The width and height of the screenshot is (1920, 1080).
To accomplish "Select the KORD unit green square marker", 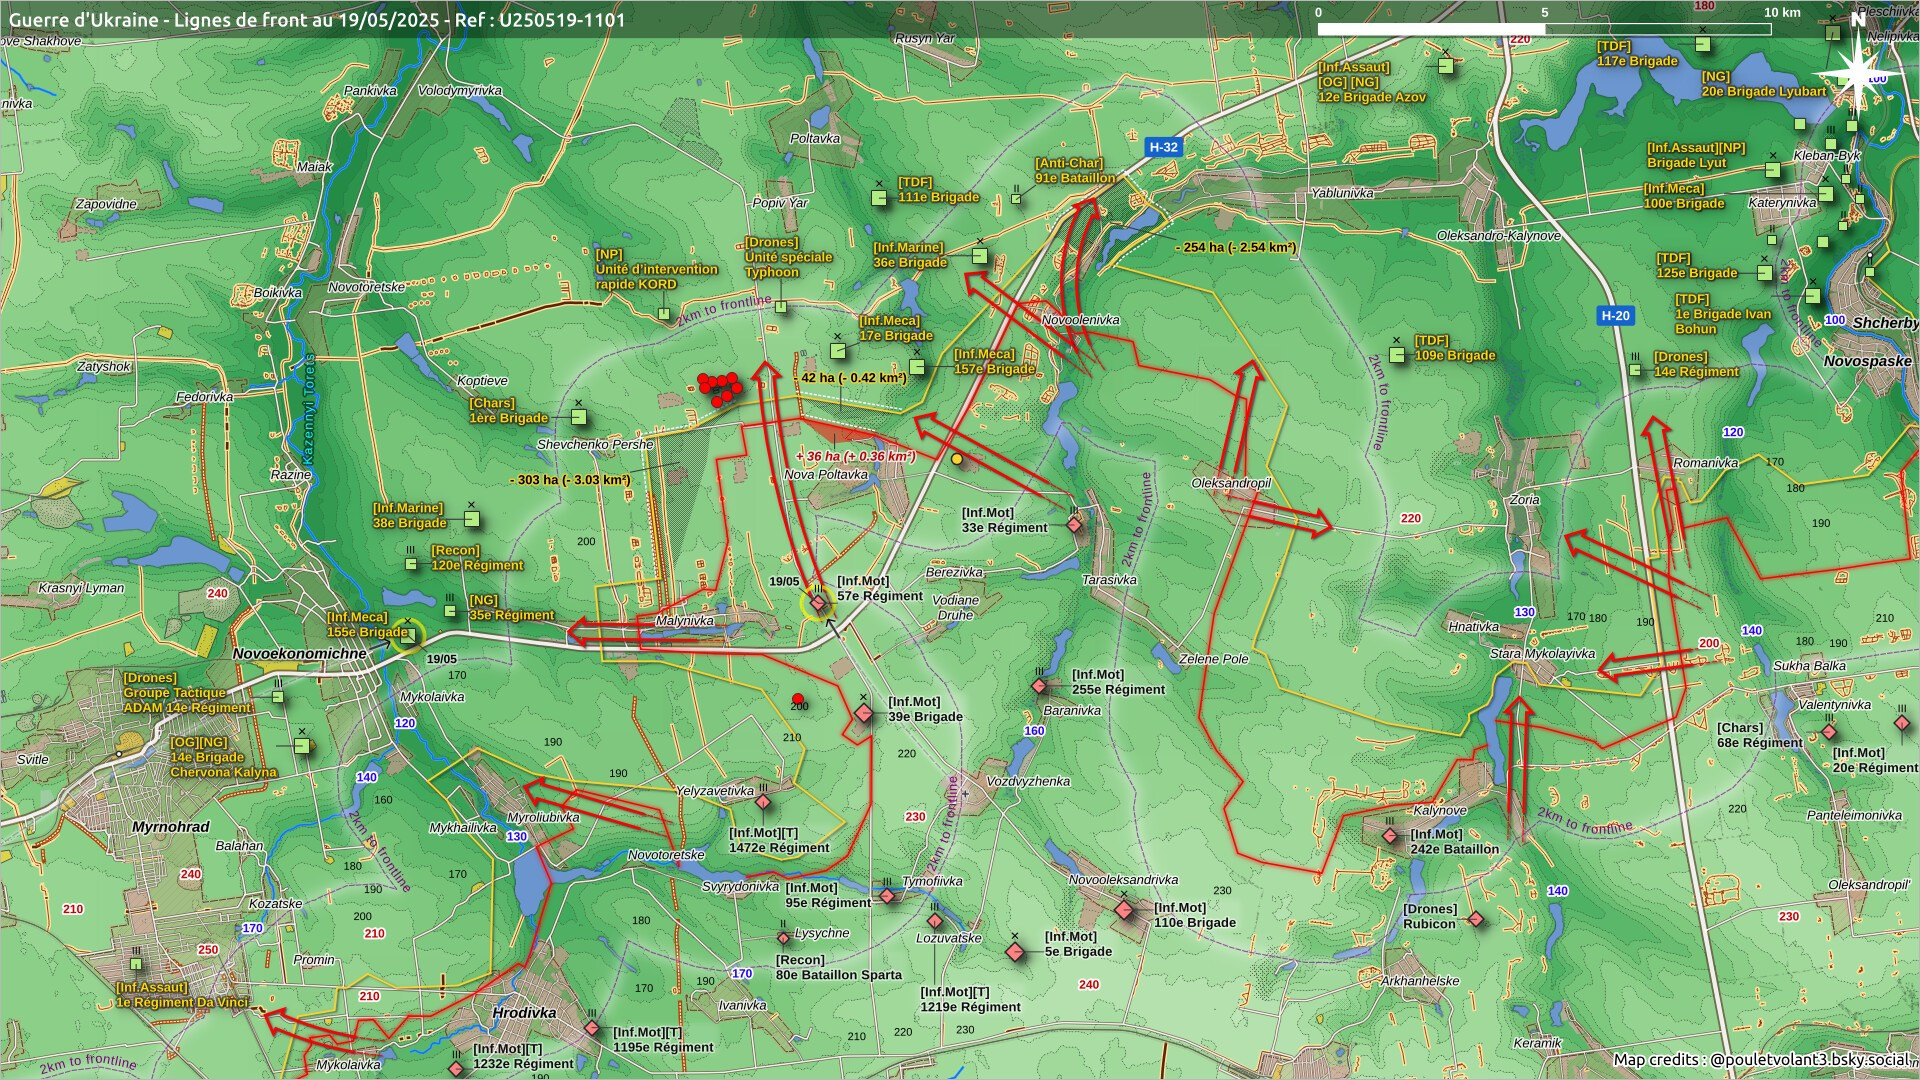I will point(664,314).
